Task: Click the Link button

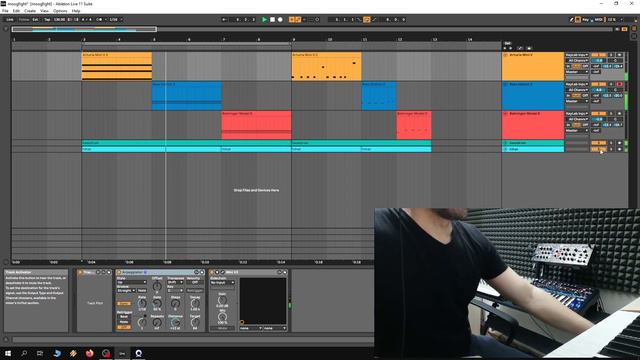Action: [x=10, y=19]
